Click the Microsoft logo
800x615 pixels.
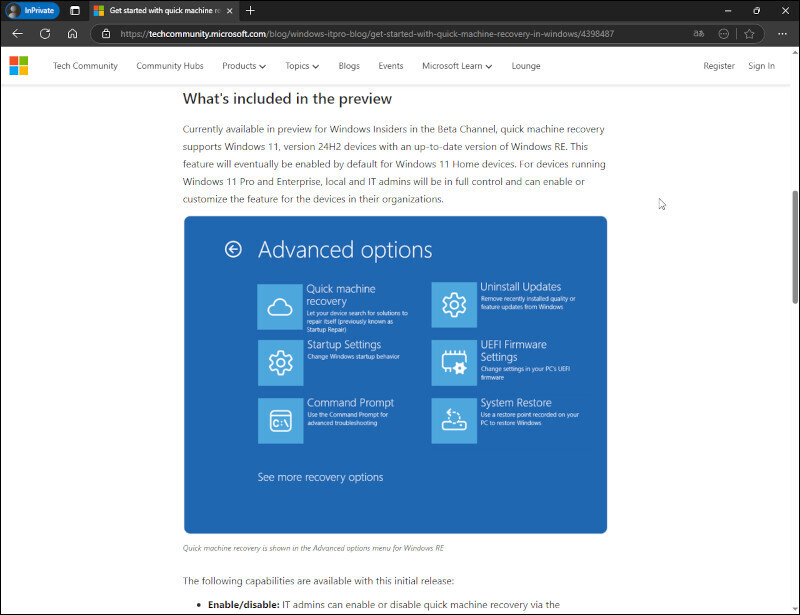click(19, 66)
